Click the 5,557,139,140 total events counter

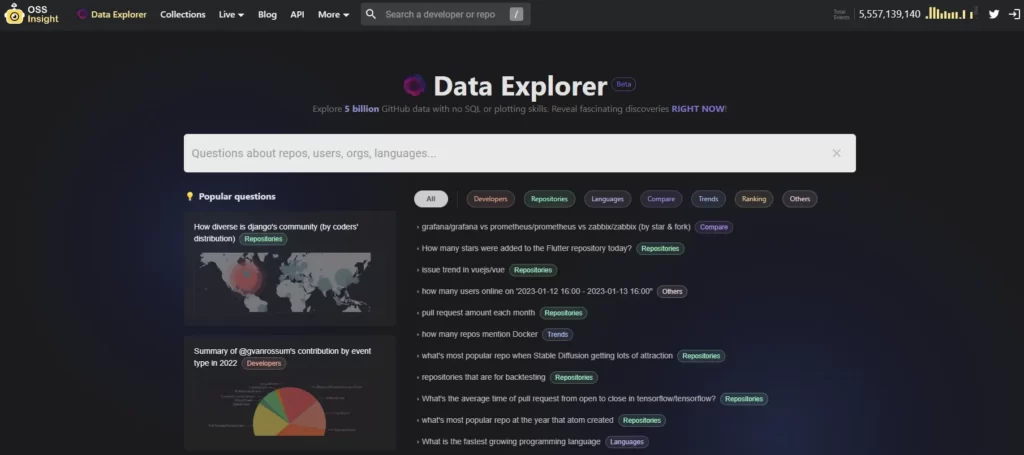click(x=889, y=14)
